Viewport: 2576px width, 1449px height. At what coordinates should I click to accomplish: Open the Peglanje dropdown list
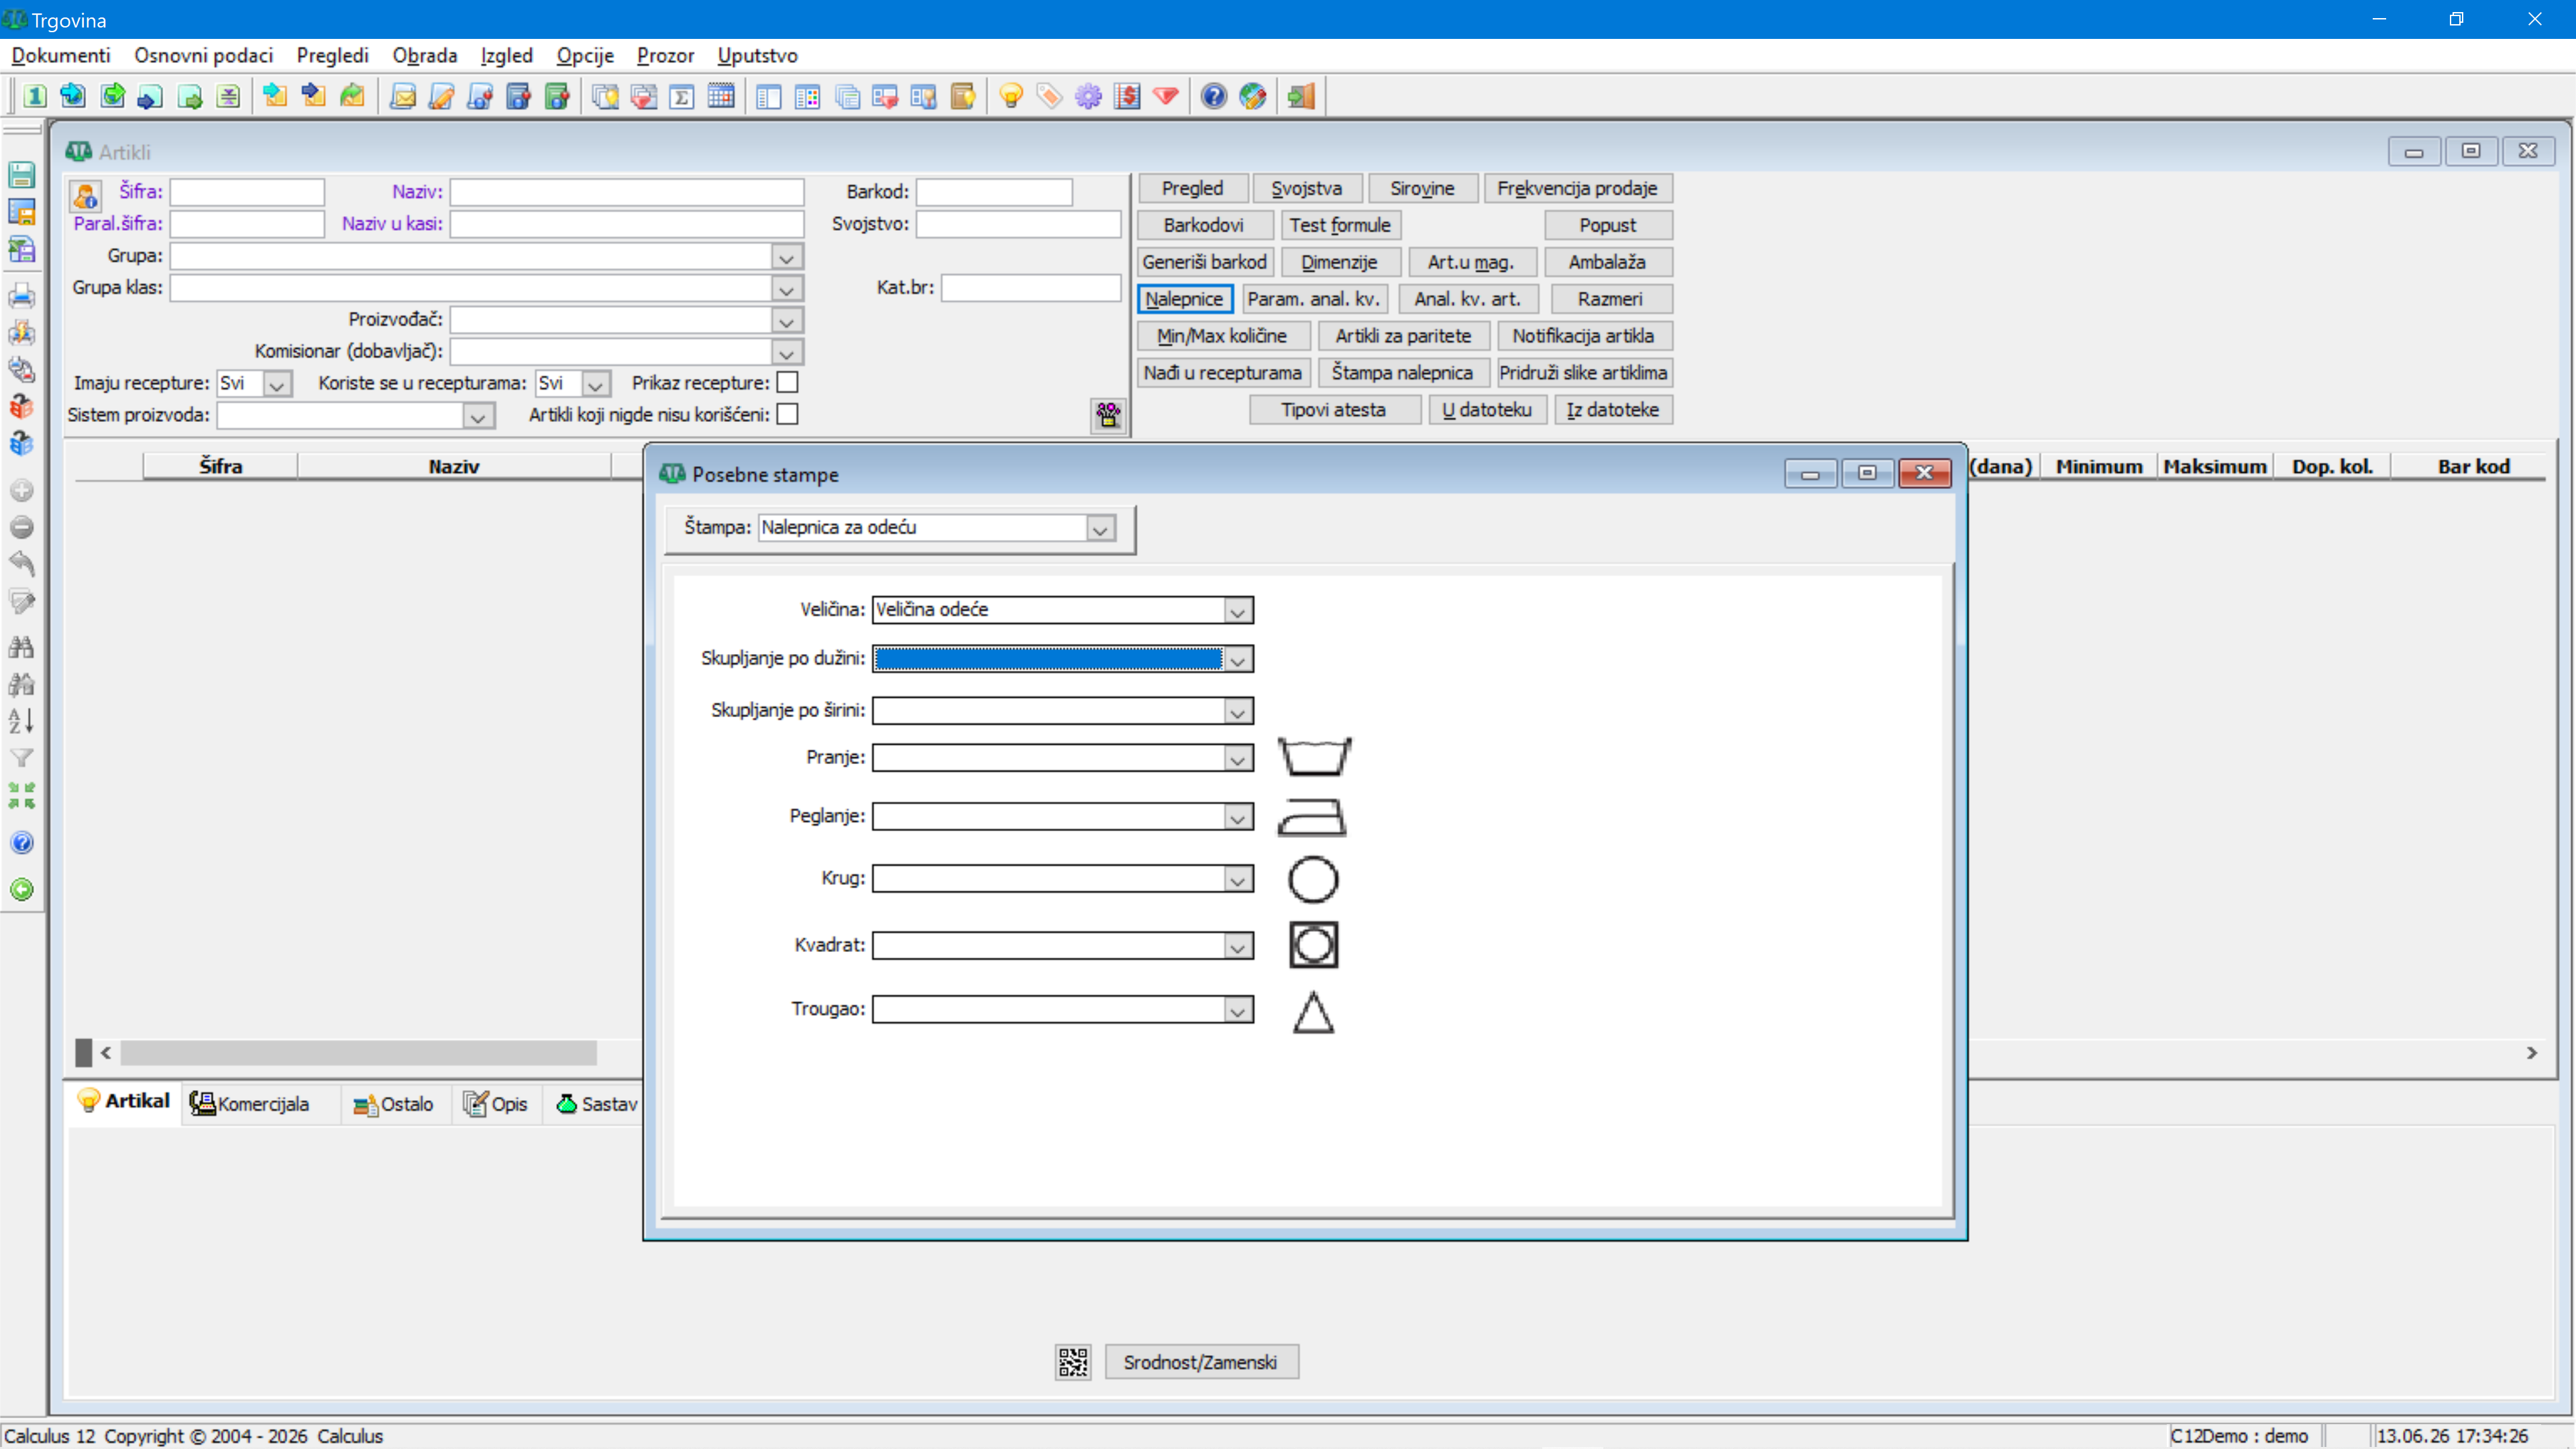[1237, 817]
